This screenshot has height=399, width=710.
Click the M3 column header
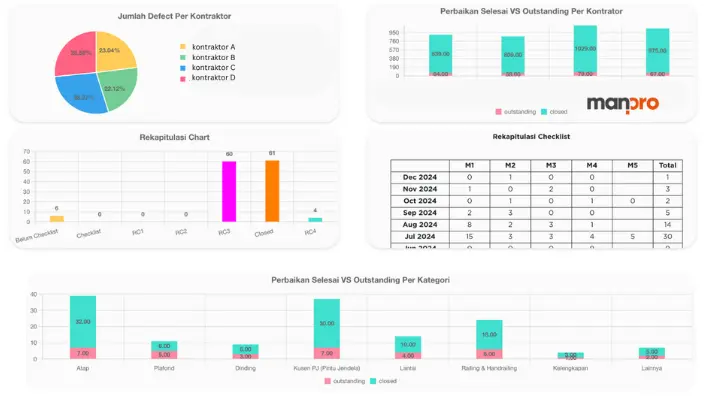click(x=551, y=165)
